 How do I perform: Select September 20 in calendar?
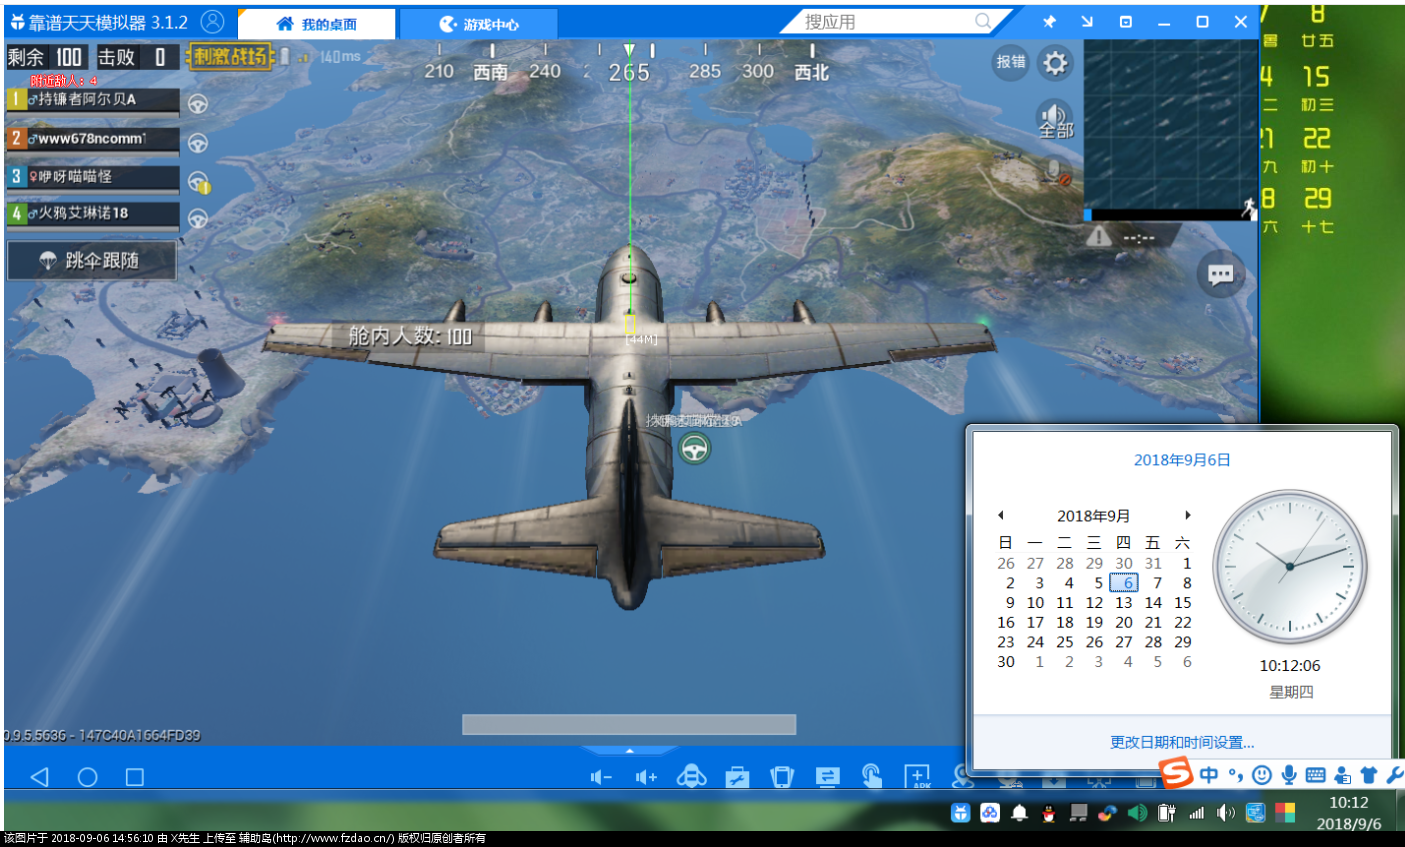(x=1124, y=622)
